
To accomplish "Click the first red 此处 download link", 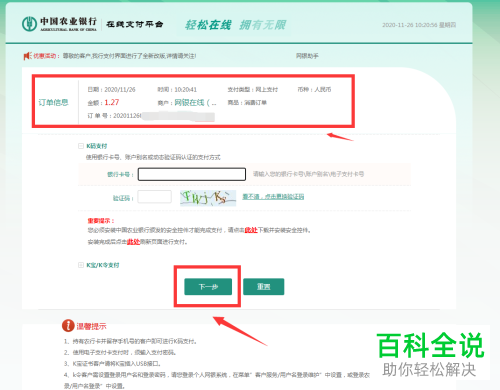I will tap(251, 230).
